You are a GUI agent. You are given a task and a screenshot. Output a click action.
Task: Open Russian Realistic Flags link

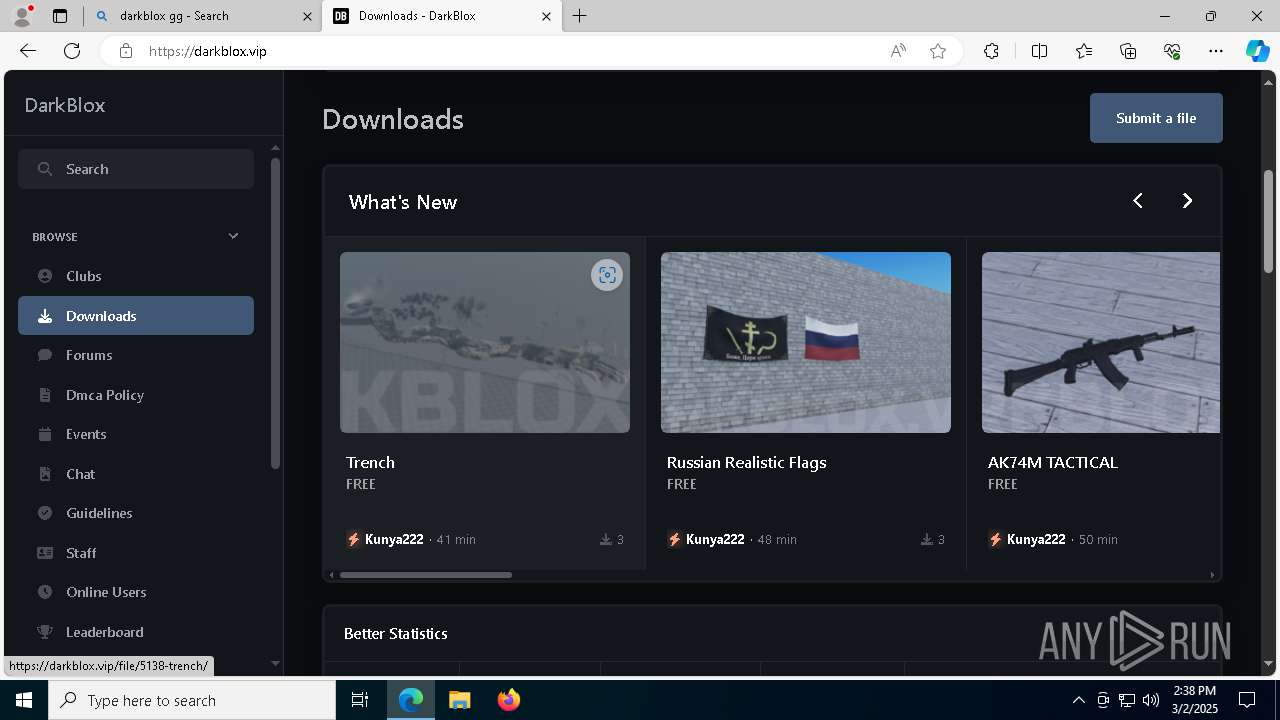pyautogui.click(x=746, y=462)
